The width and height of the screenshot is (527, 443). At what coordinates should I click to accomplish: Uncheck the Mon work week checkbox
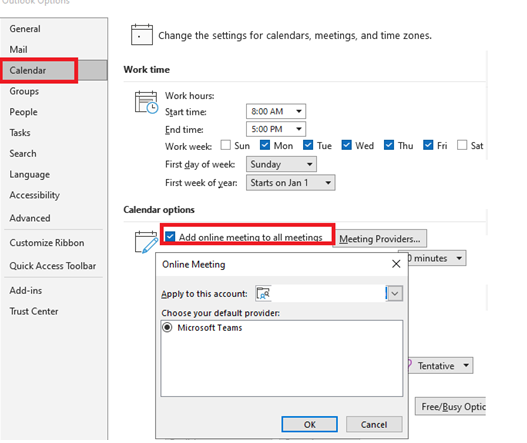[265, 145]
